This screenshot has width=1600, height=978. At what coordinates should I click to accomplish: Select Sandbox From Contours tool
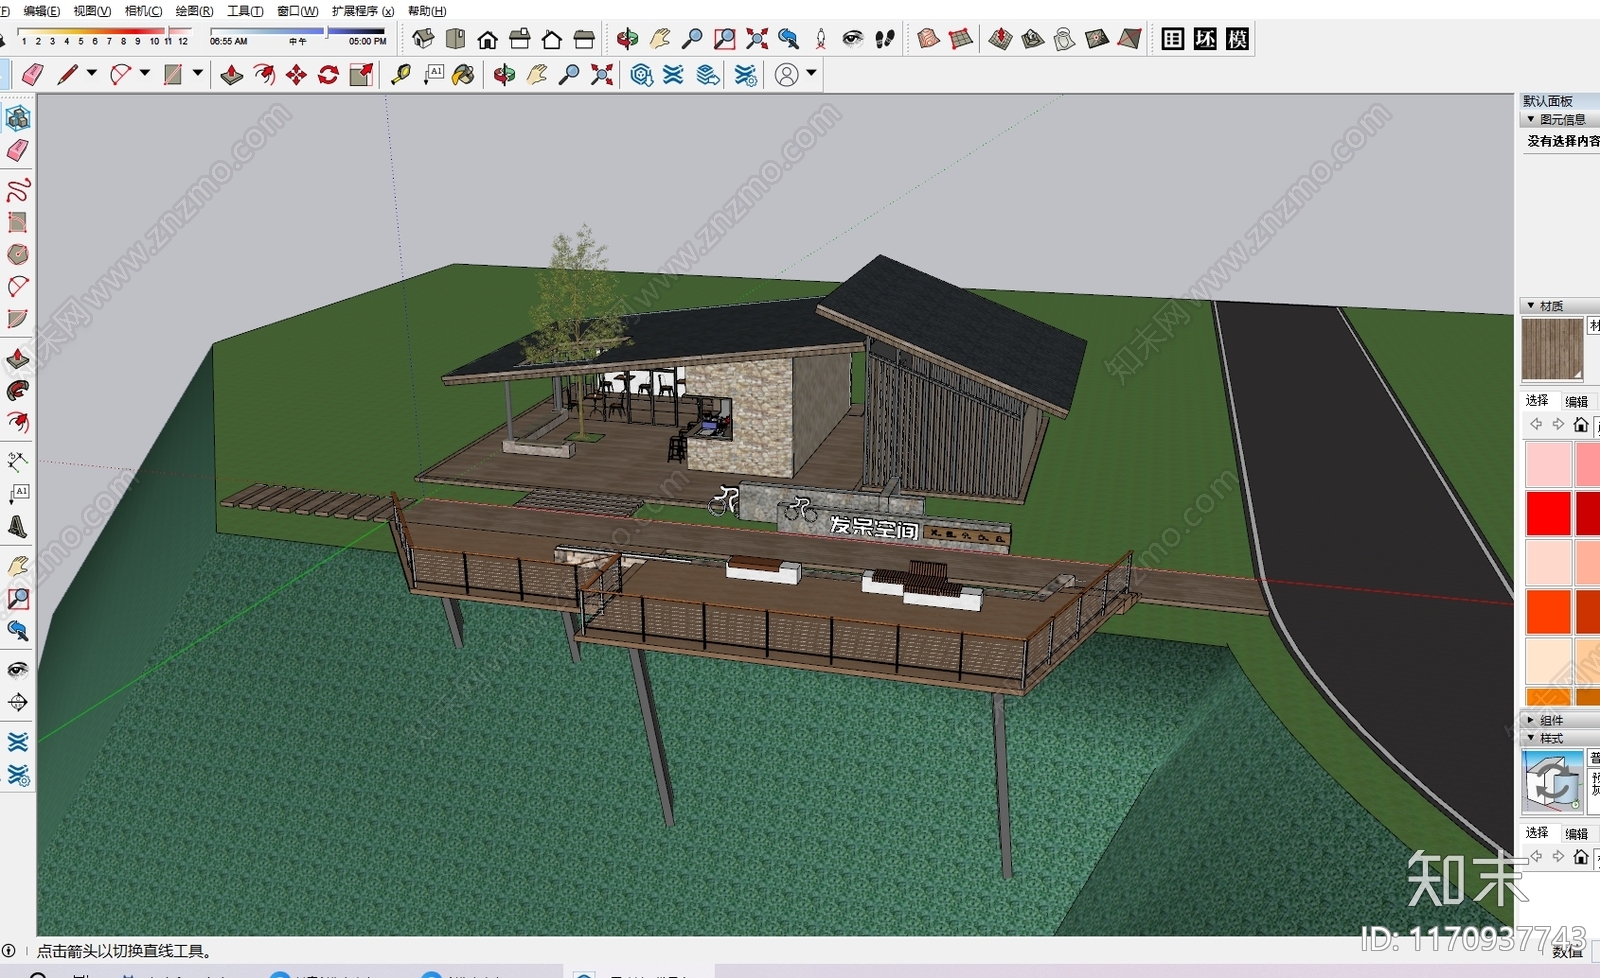click(929, 39)
